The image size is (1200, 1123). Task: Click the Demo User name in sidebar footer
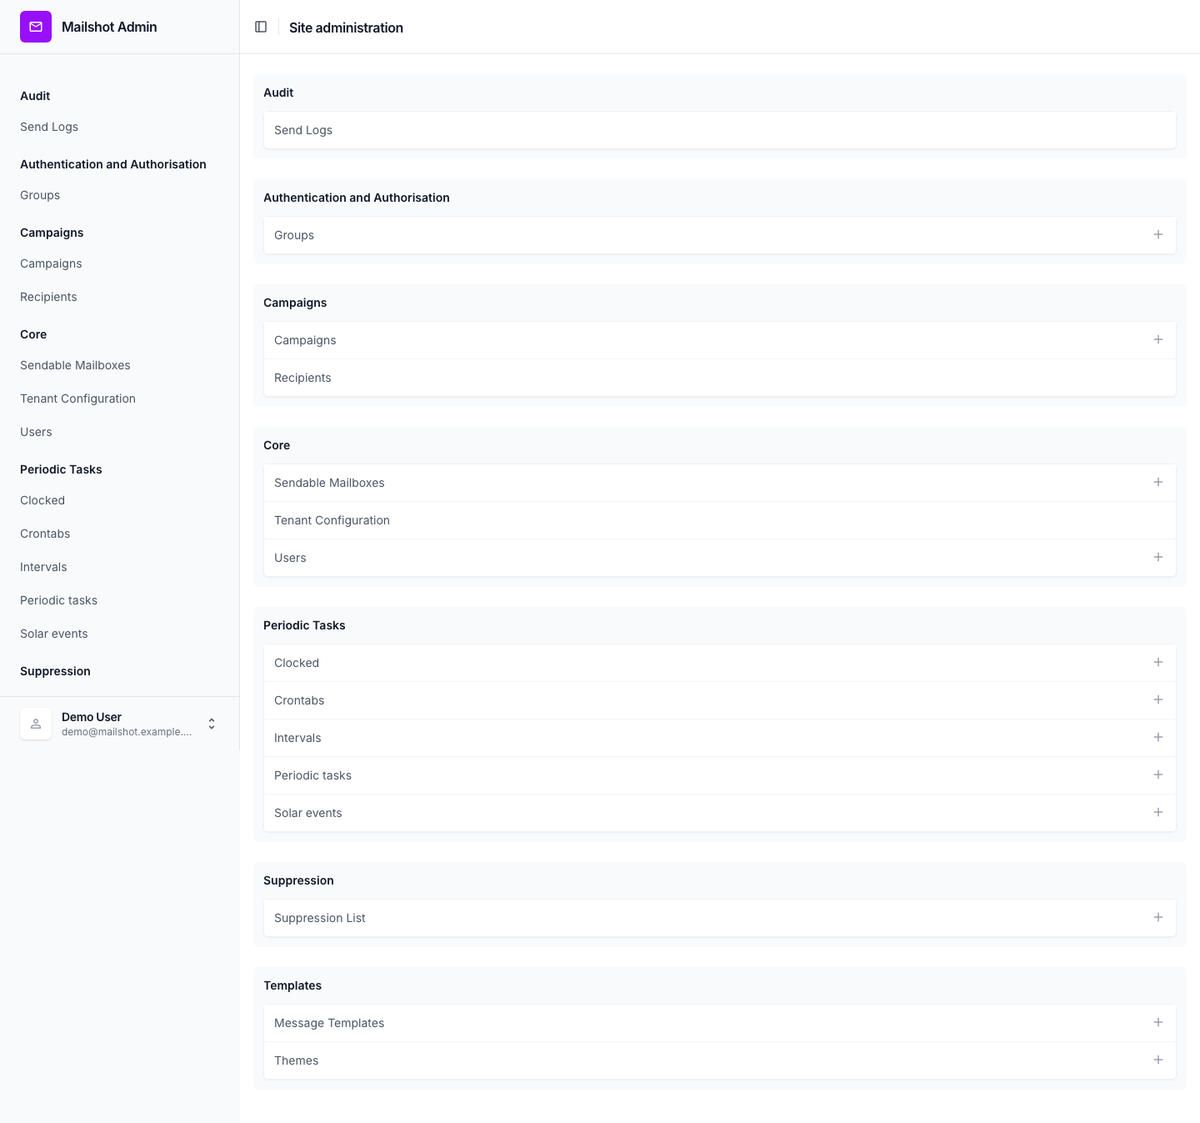tap(91, 717)
